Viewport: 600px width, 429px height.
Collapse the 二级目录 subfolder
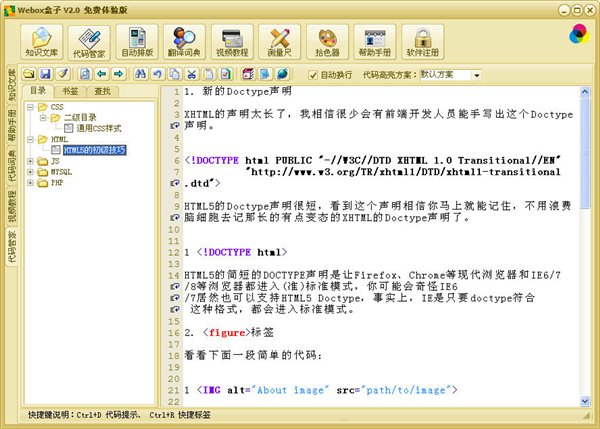(x=43, y=117)
